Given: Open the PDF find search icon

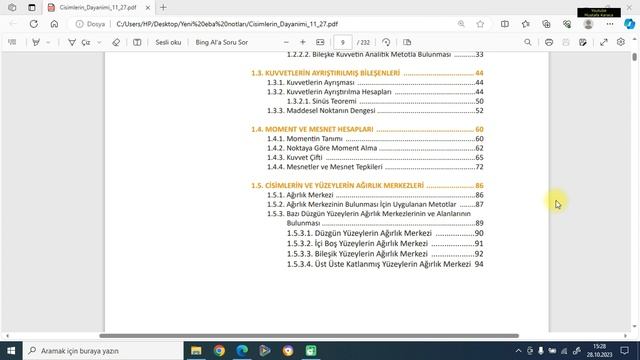Looking at the screenshot, I should (528, 42).
